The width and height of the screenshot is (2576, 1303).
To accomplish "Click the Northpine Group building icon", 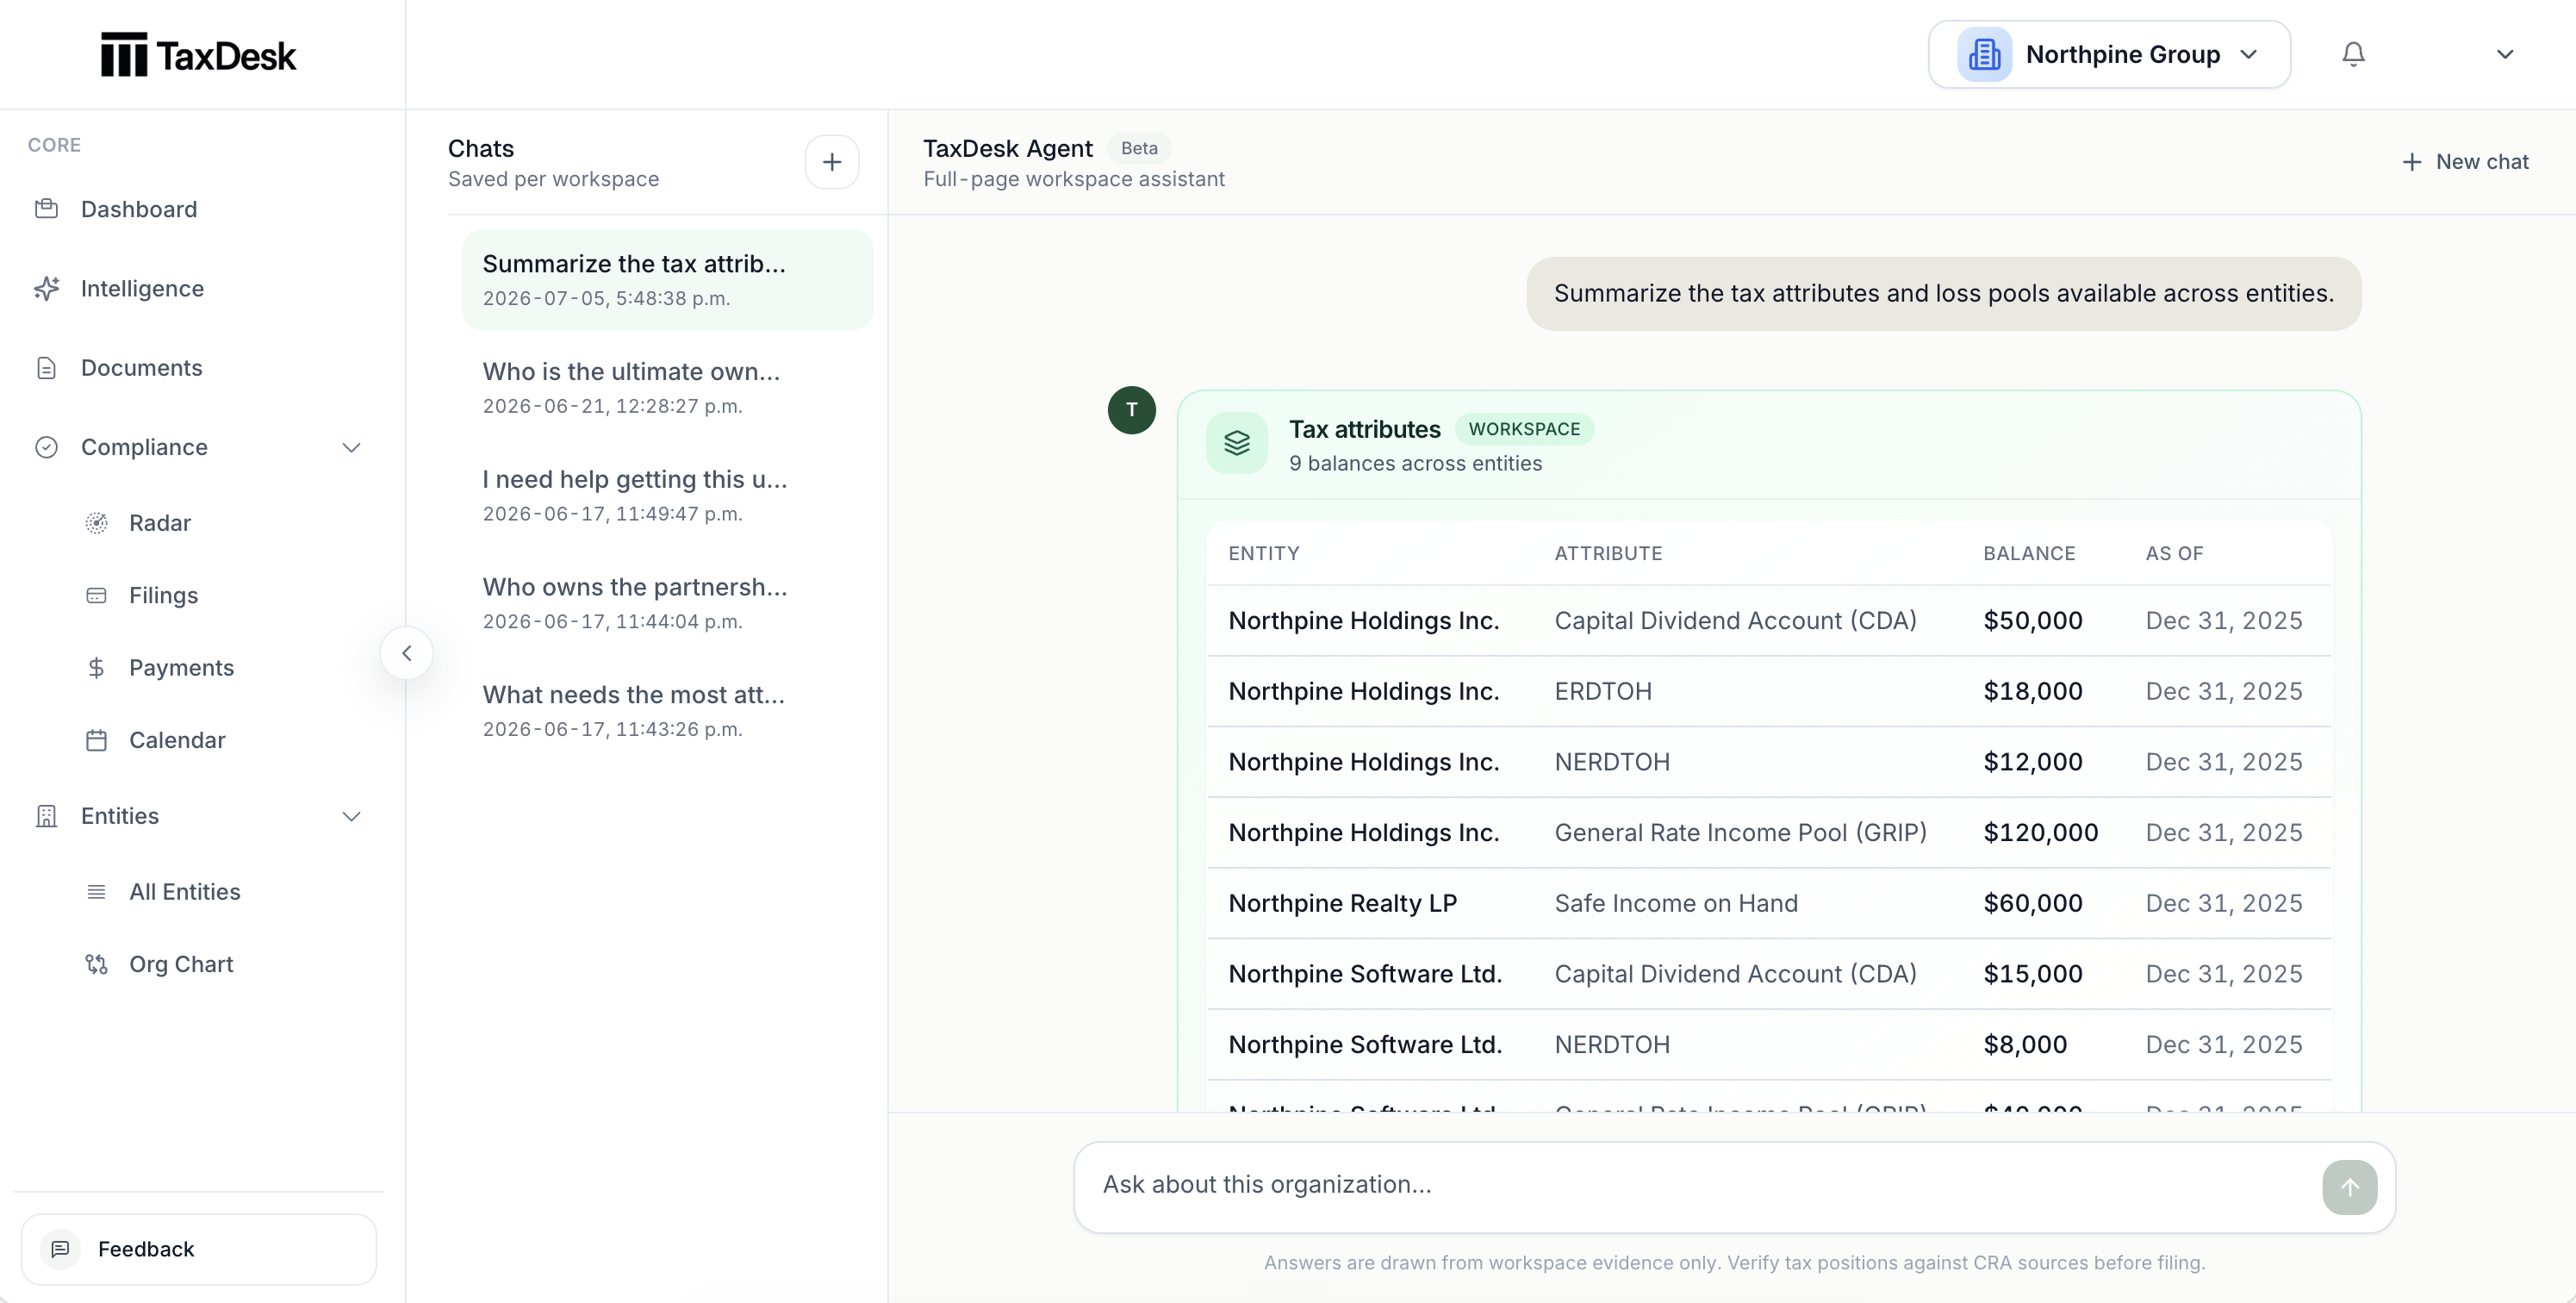I will click(x=1984, y=54).
